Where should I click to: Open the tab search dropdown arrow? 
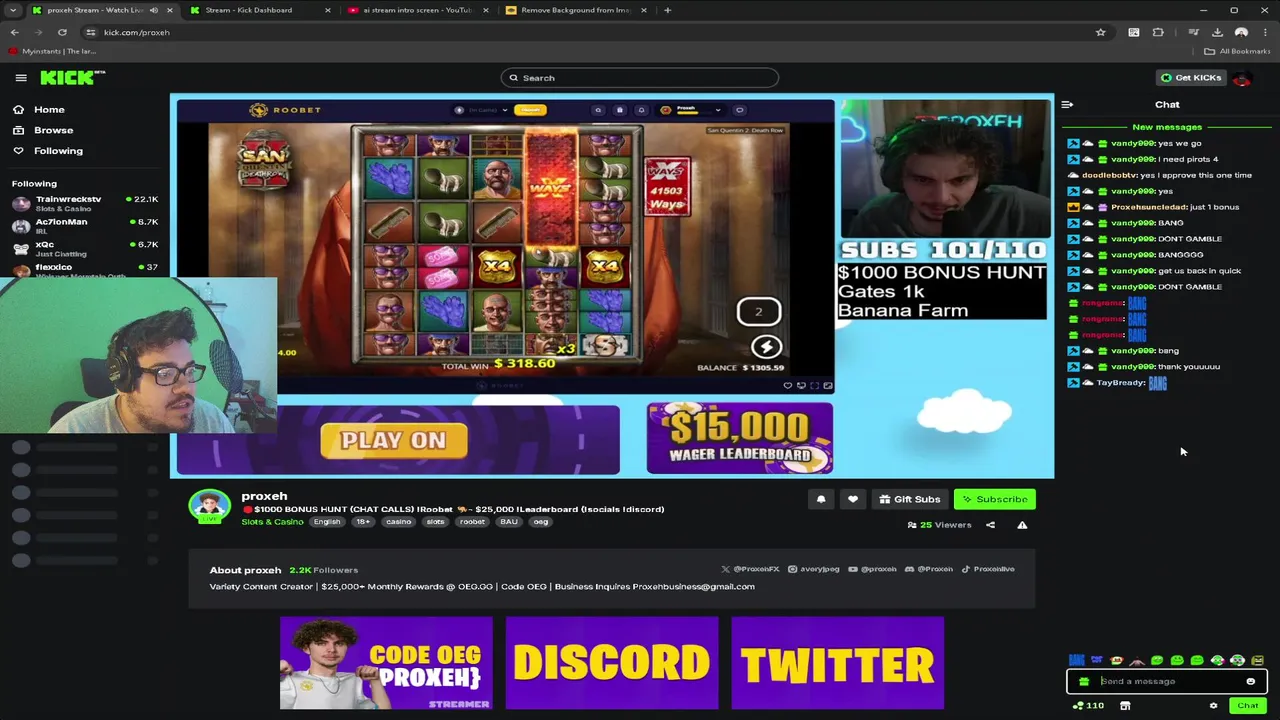tap(13, 10)
